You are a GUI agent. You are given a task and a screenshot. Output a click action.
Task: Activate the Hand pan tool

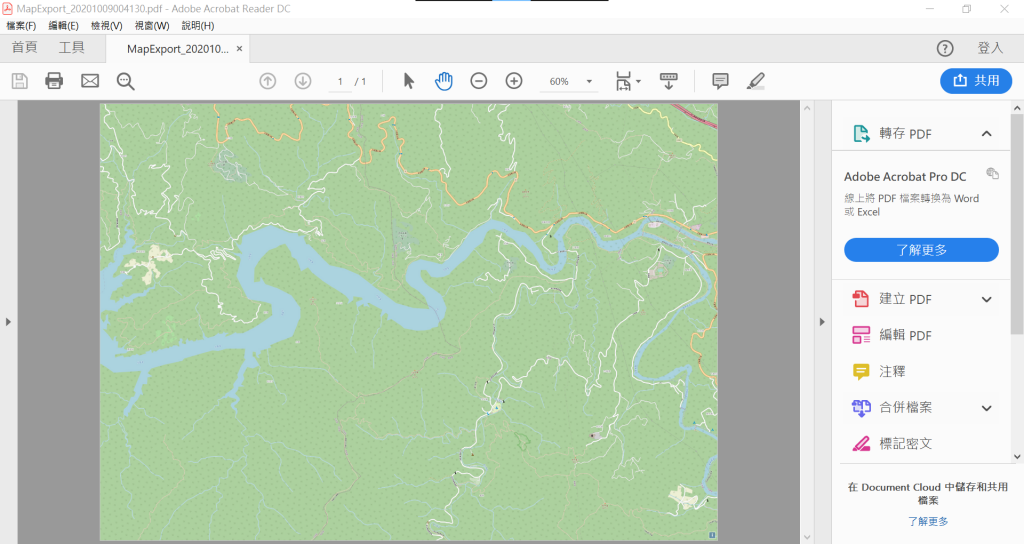[444, 81]
